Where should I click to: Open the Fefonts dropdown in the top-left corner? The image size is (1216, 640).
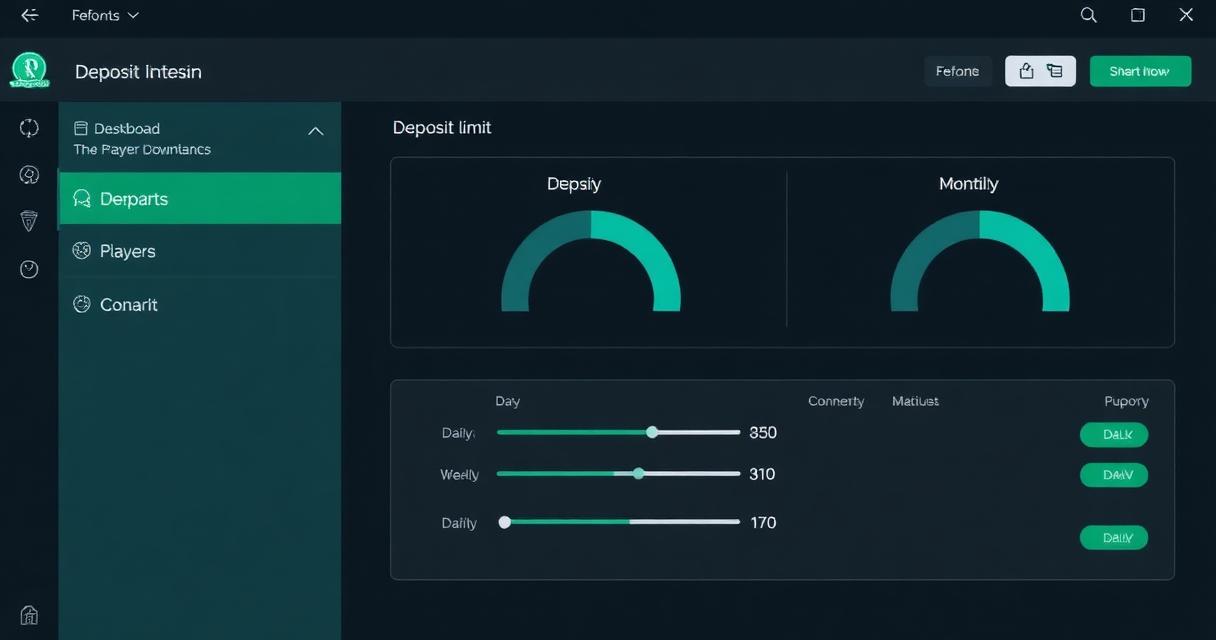104,15
